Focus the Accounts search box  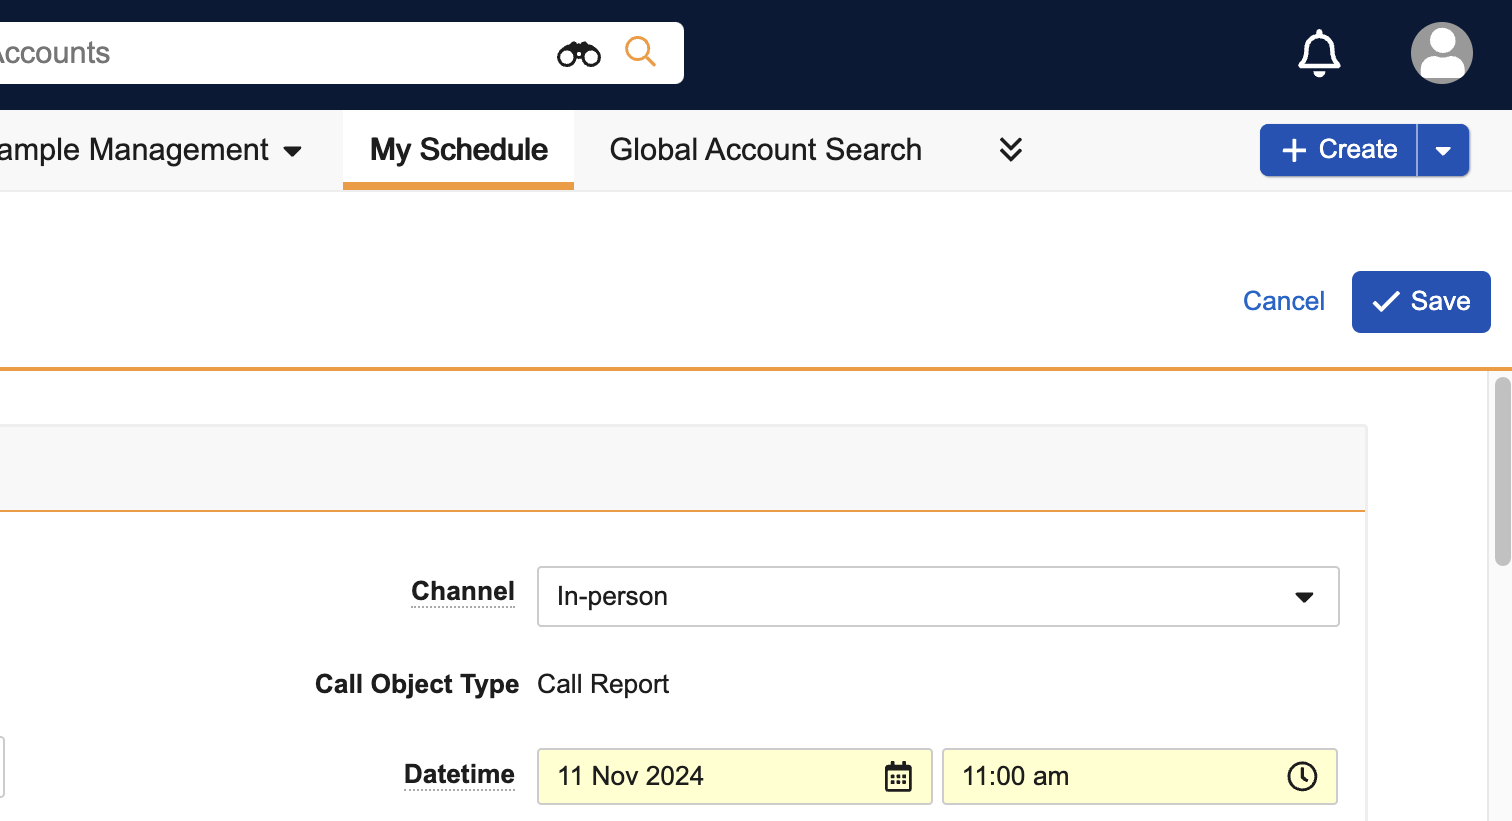coord(270,53)
